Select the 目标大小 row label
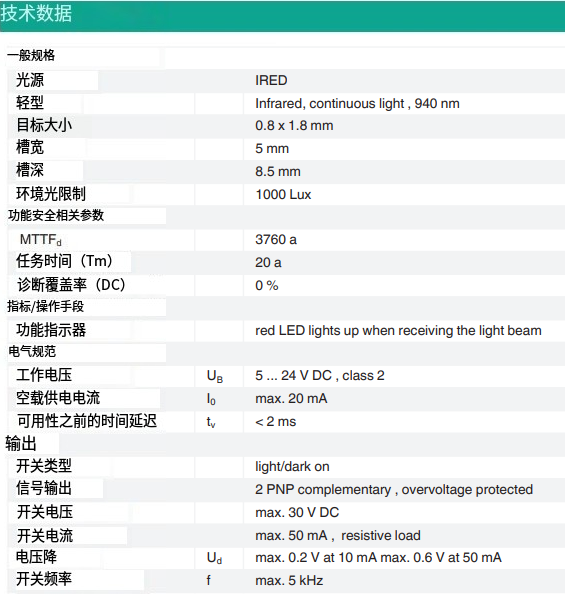 tap(44, 125)
